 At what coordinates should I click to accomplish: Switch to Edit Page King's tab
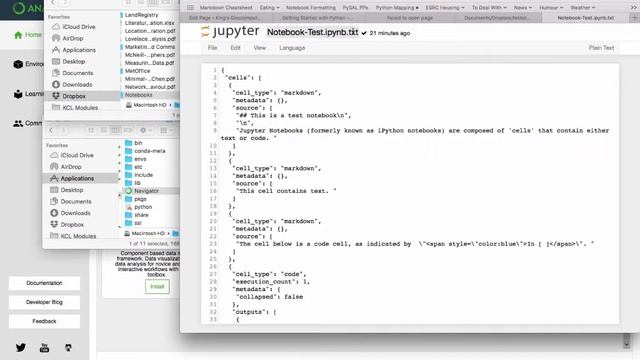pos(225,18)
